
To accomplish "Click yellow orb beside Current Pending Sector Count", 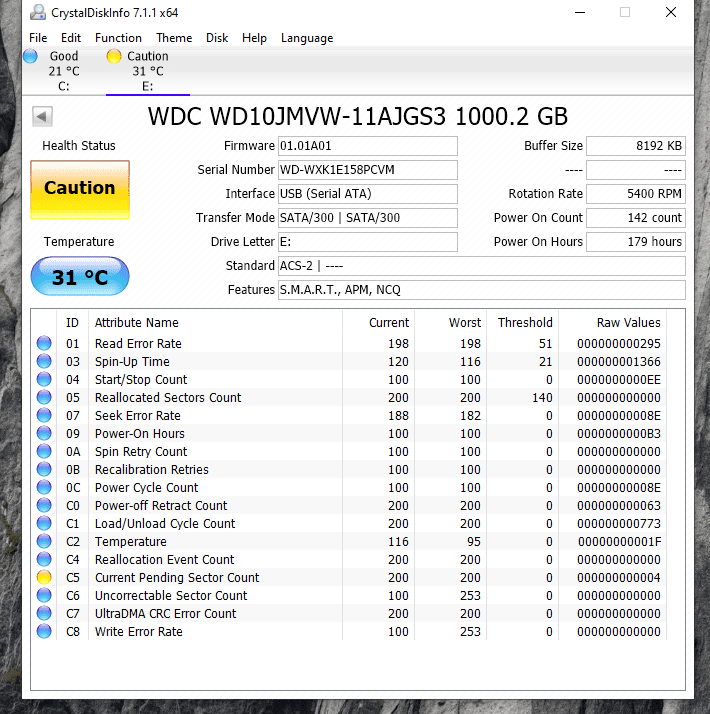I will click(x=44, y=577).
